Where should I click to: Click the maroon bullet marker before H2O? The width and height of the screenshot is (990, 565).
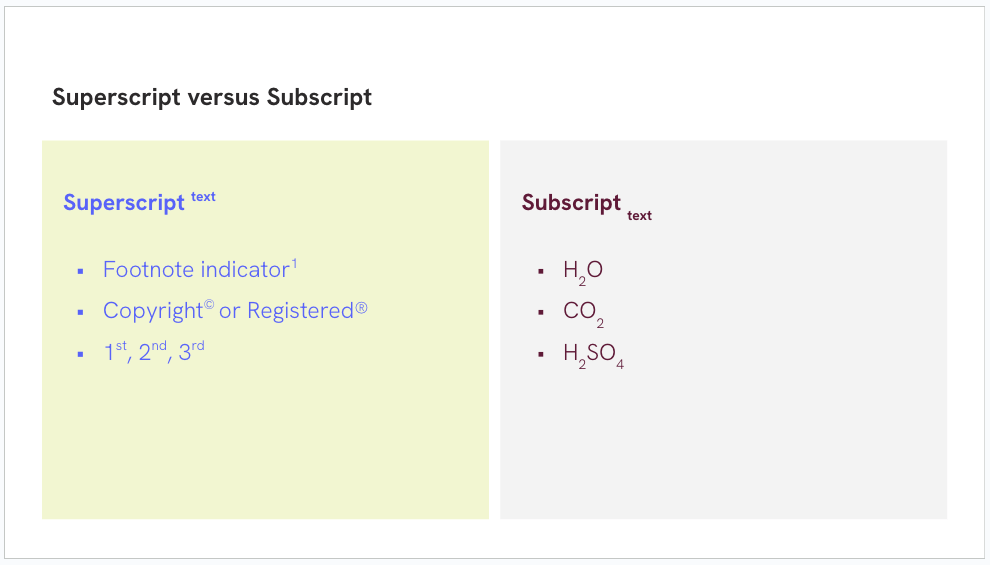pos(541,271)
